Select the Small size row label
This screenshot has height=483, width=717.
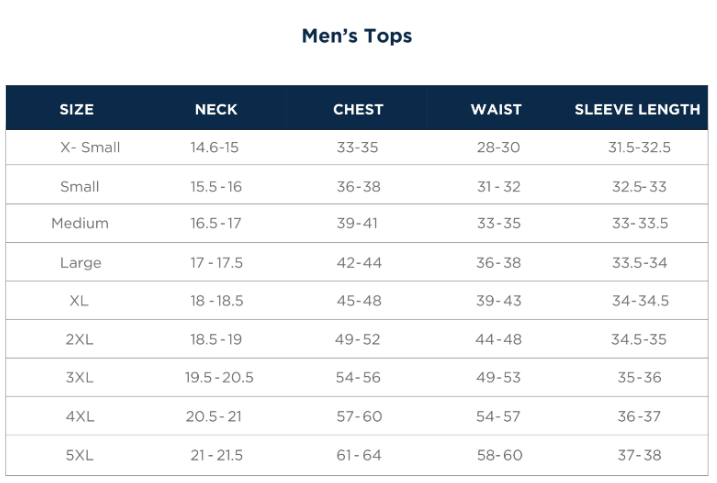tap(80, 187)
